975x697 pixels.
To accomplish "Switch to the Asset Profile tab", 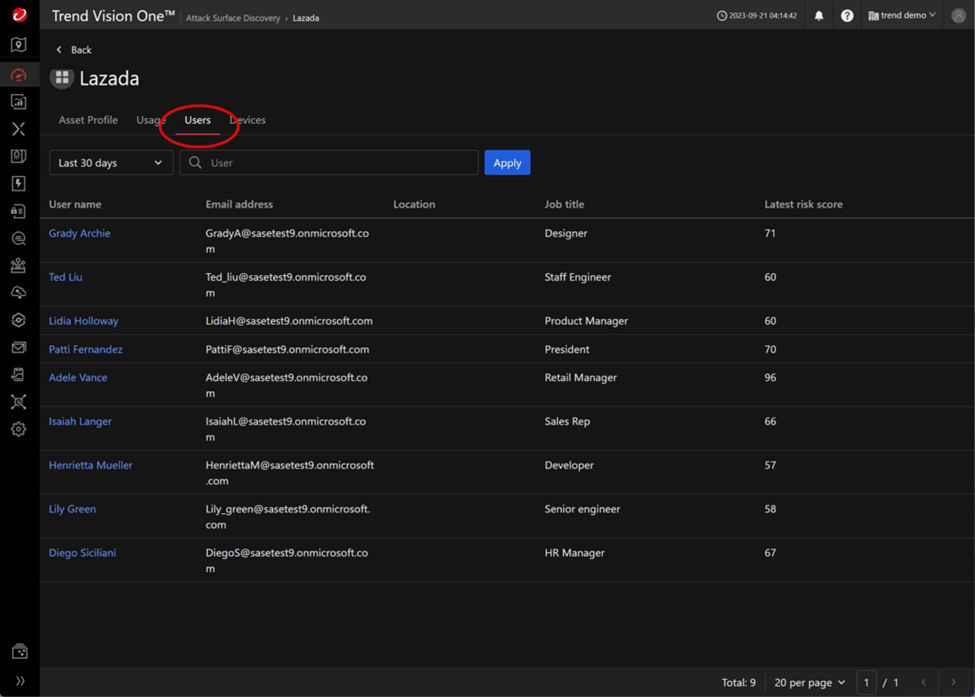I will (88, 120).
